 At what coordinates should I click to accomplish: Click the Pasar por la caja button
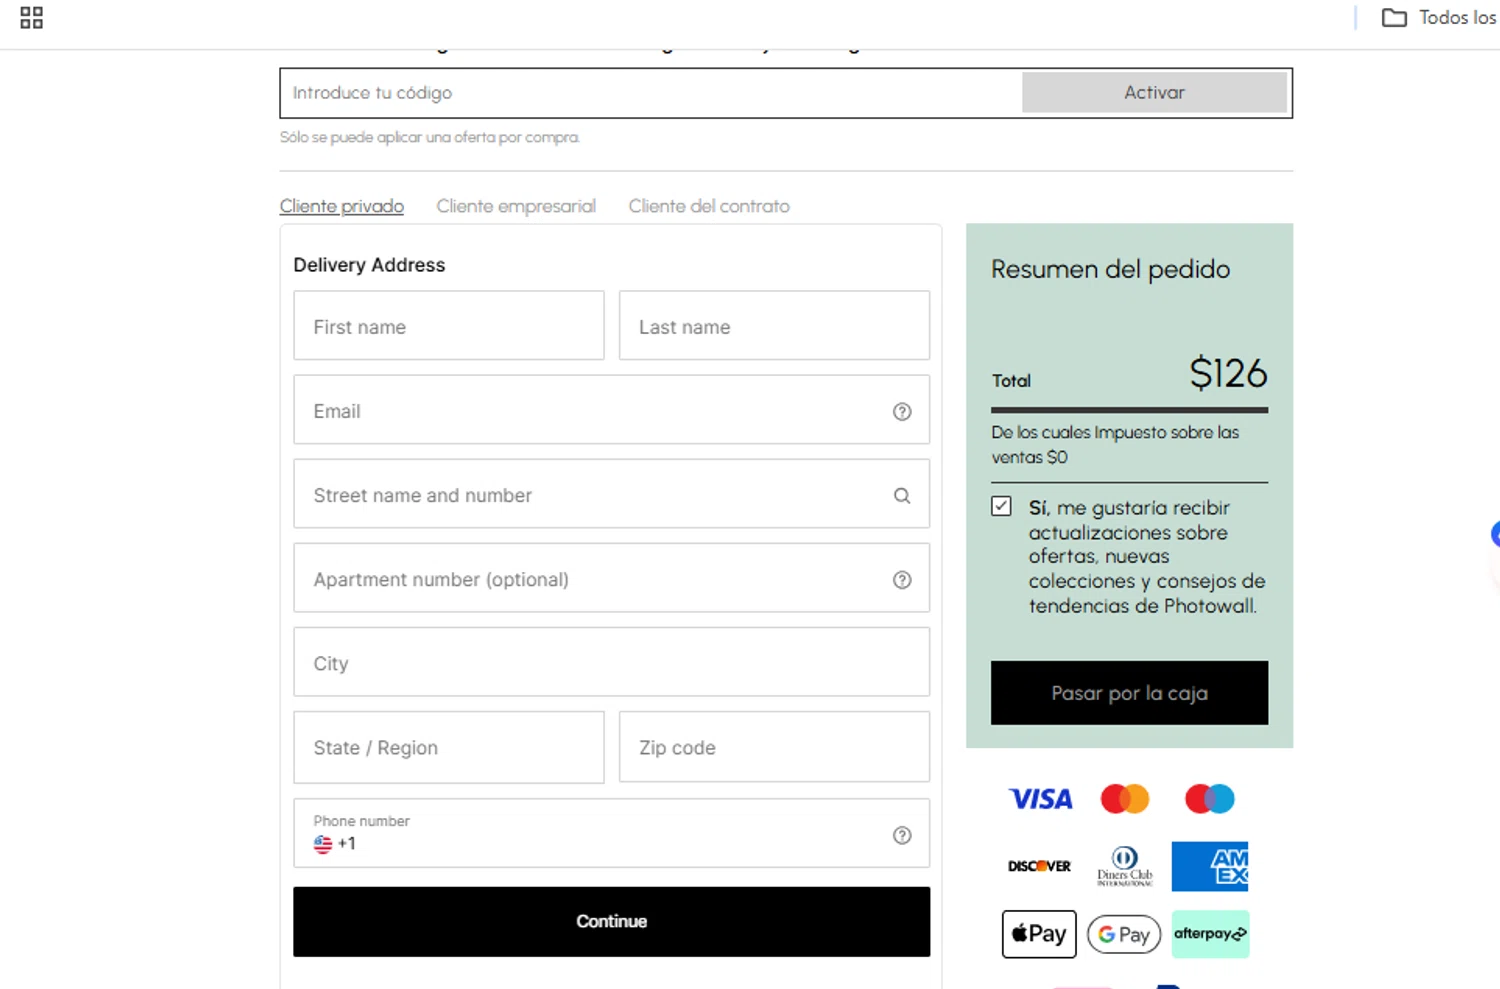pos(1129,693)
